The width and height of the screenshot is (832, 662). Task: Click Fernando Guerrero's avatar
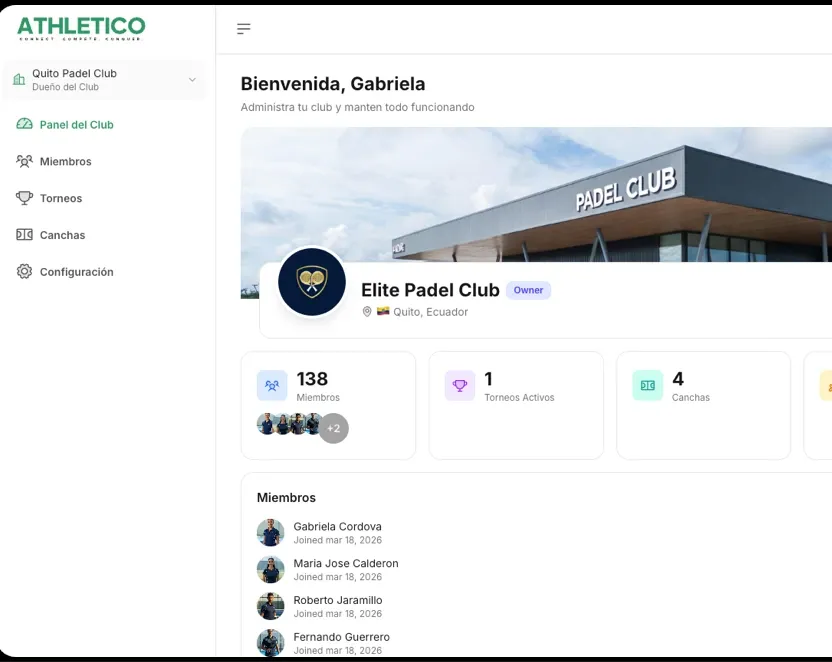(x=271, y=643)
